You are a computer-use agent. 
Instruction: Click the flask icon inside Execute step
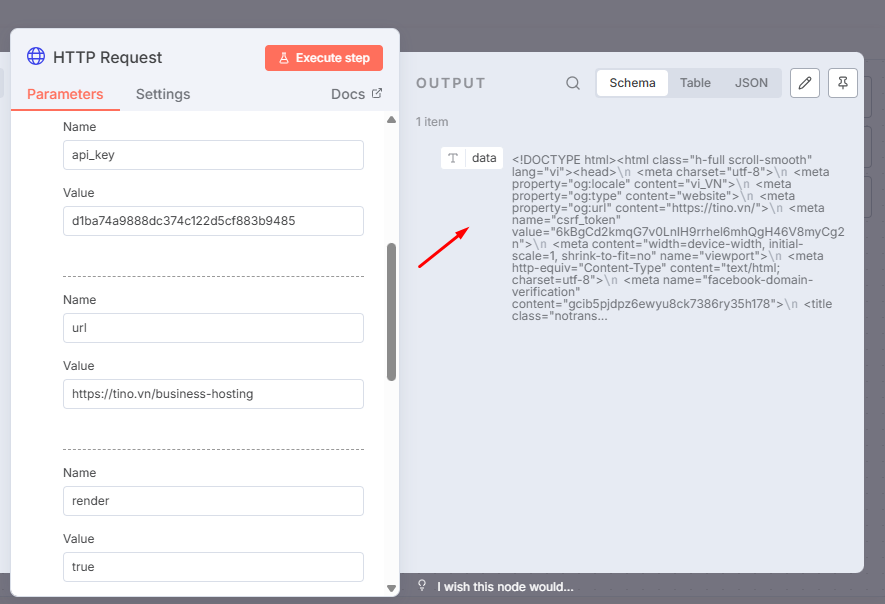285,57
